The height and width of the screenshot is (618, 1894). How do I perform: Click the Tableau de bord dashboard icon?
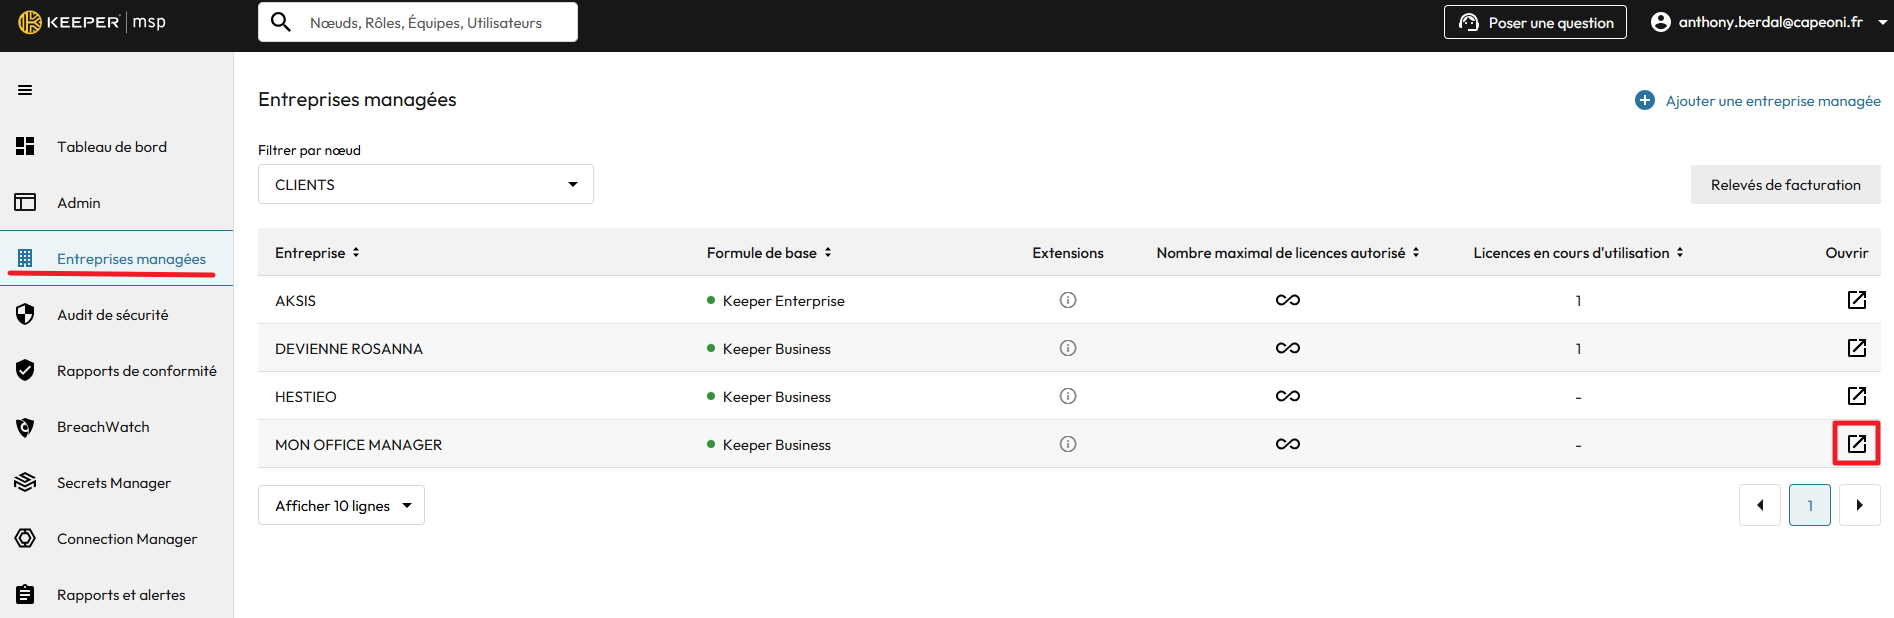tap(25, 146)
